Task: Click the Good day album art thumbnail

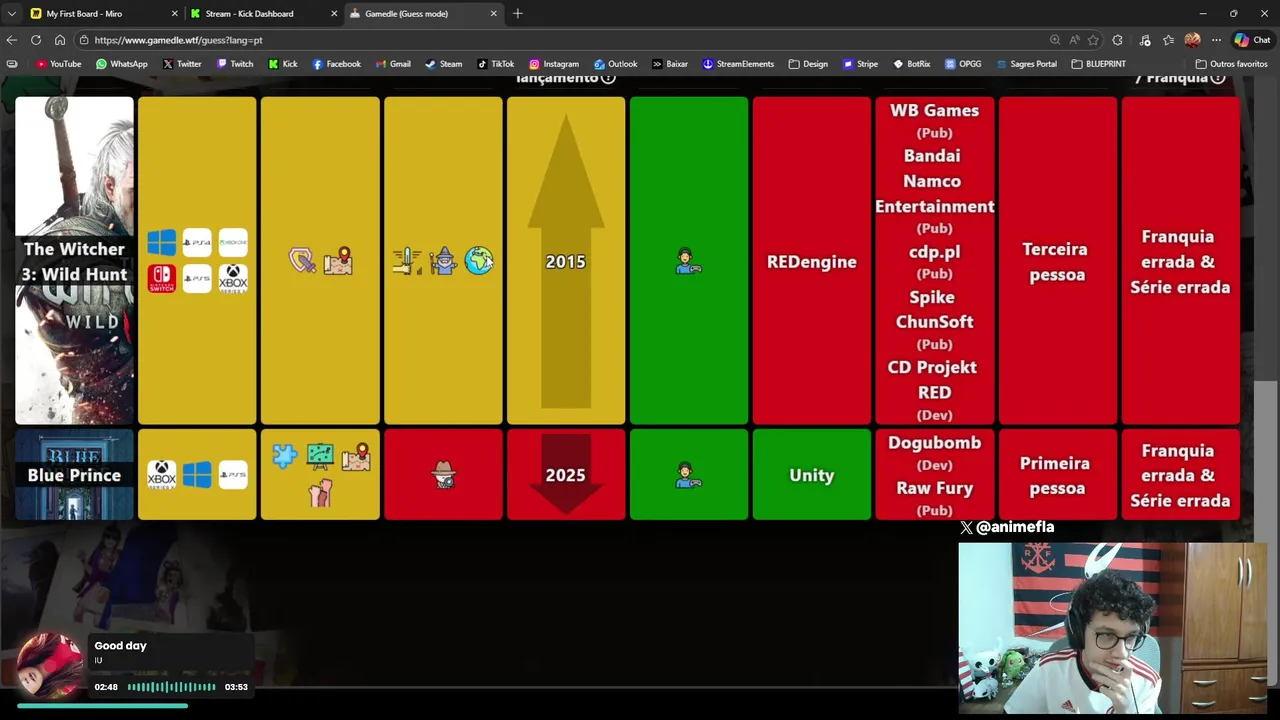Action: [x=49, y=665]
